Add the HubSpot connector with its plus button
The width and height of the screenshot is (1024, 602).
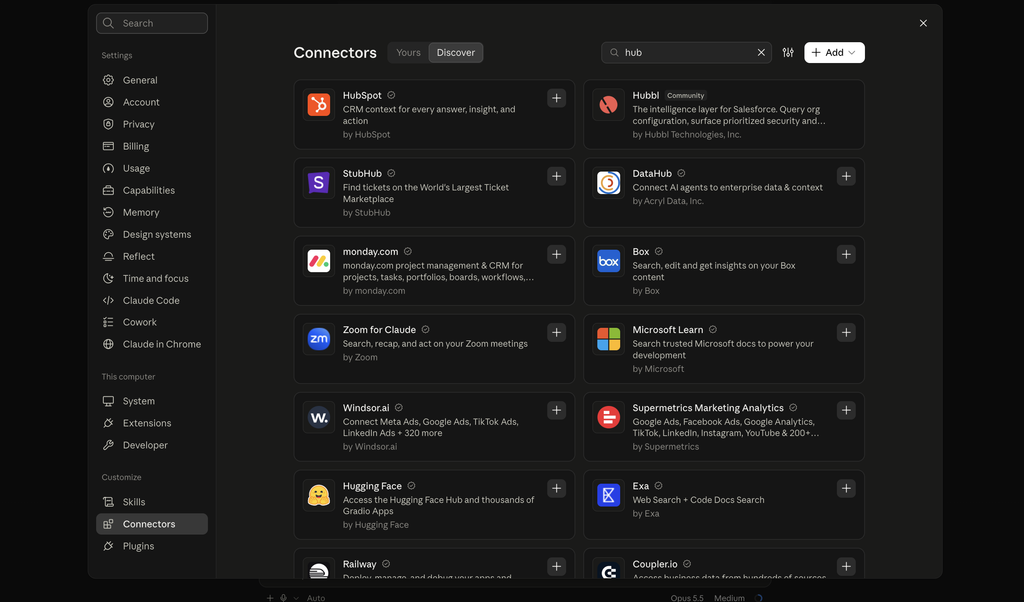tap(556, 98)
